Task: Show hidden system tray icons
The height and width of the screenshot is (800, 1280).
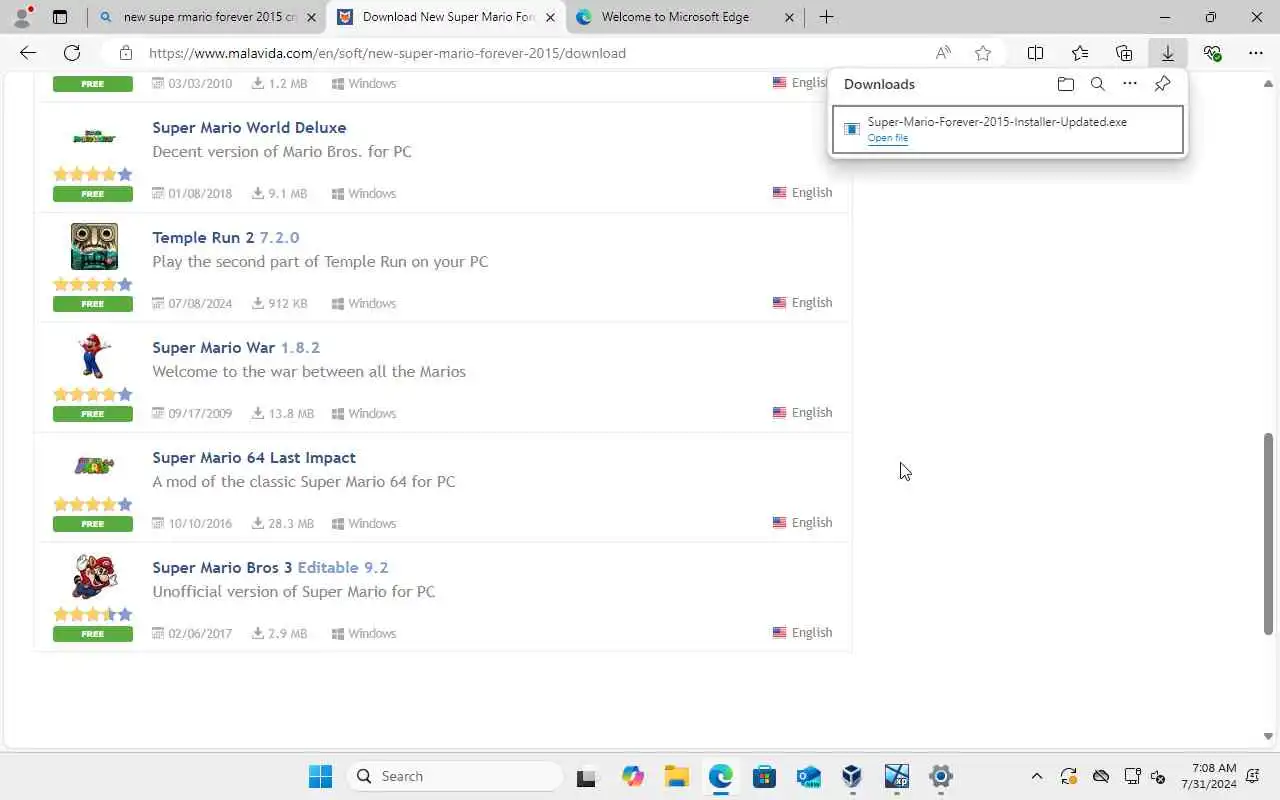Action: click(x=1037, y=776)
